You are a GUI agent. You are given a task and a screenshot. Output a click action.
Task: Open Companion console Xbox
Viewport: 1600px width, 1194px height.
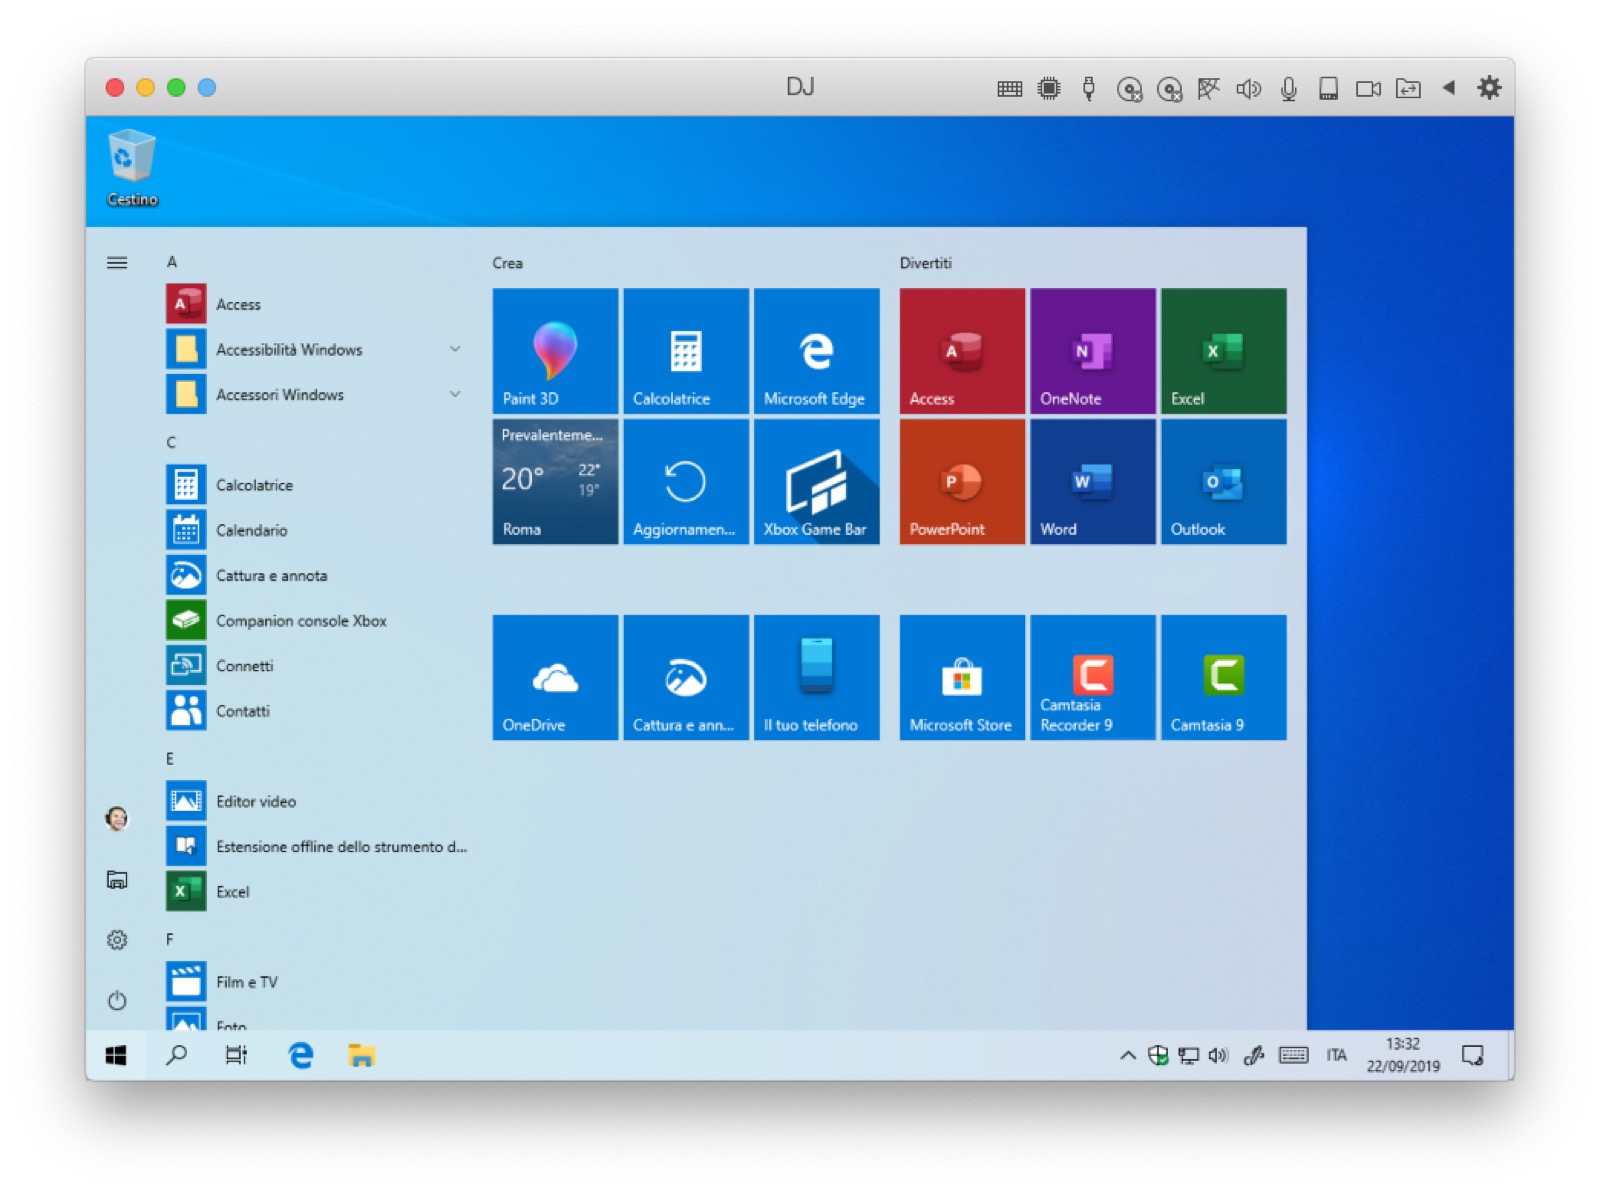317,620
